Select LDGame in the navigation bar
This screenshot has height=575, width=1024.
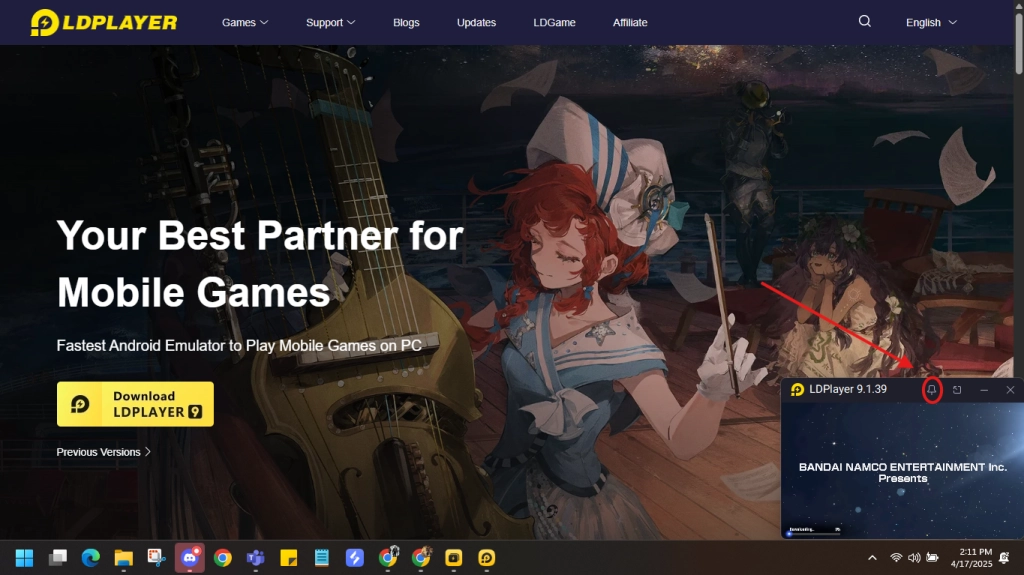coord(554,22)
